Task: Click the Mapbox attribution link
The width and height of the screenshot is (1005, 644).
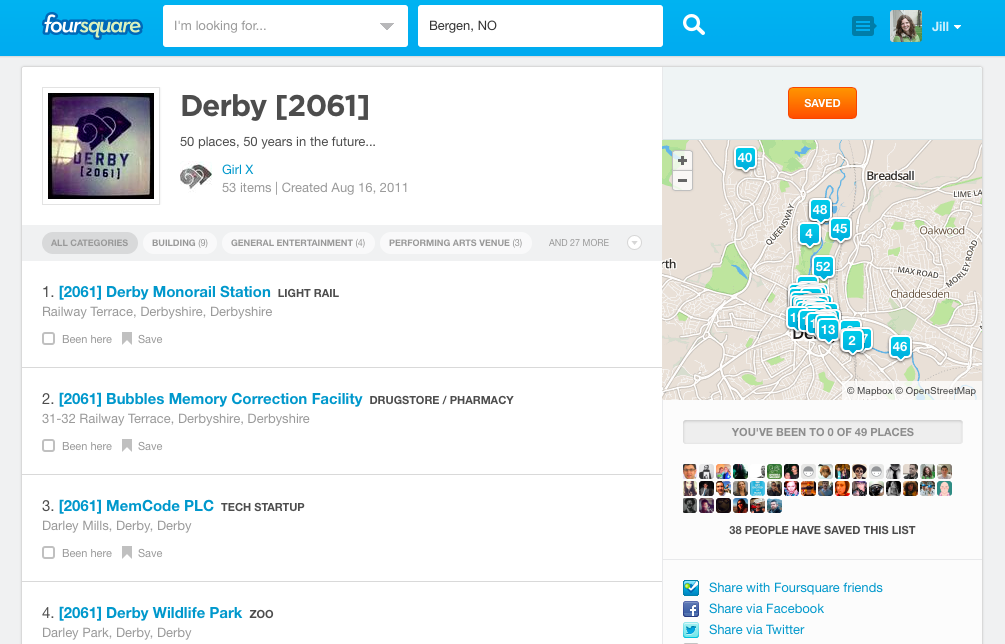Action: 870,391
